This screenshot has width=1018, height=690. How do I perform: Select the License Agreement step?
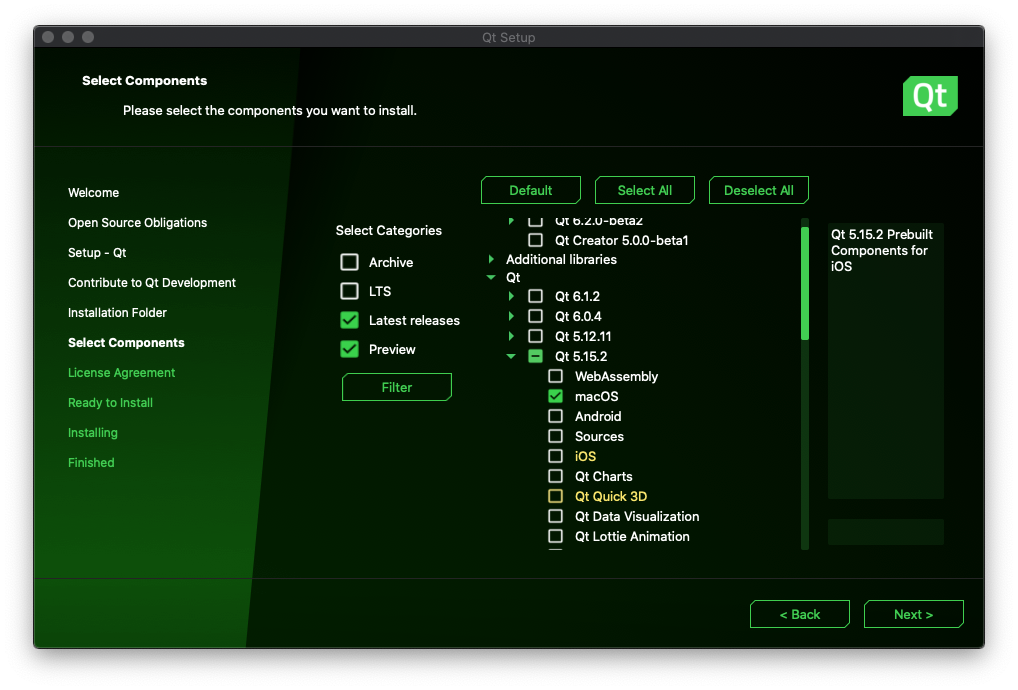121,373
